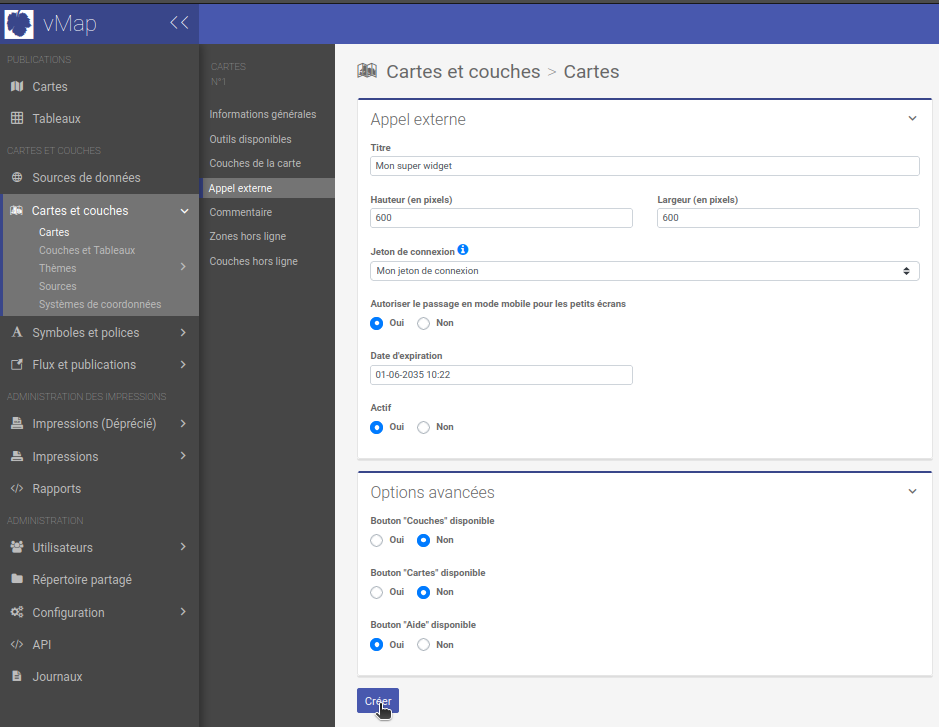Collapse the Options avancées panel
Viewport: 939px width, 727px height.
912,492
